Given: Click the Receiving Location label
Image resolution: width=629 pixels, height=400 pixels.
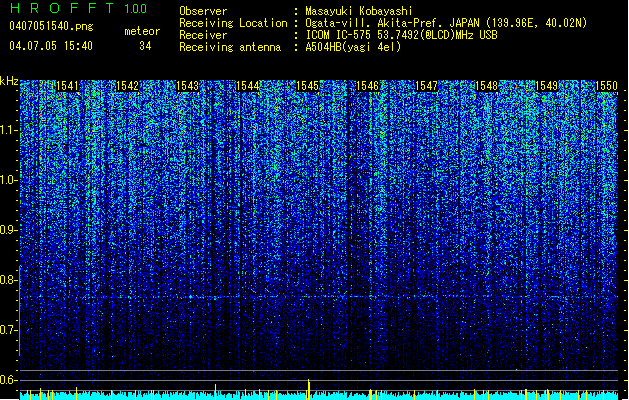Looking at the screenshot, I should [233, 23].
